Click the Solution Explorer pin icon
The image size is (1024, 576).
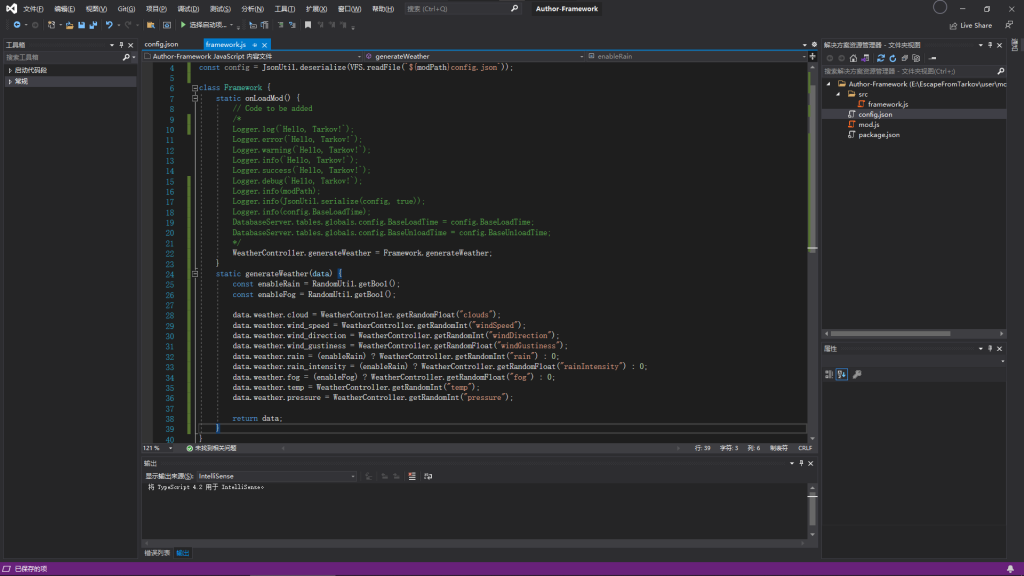[990, 45]
